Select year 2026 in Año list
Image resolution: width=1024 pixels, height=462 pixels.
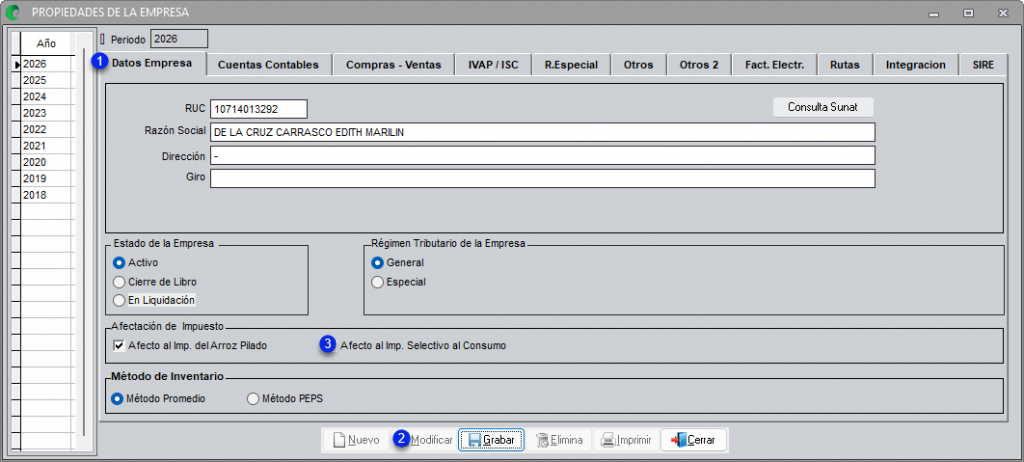pyautogui.click(x=47, y=64)
